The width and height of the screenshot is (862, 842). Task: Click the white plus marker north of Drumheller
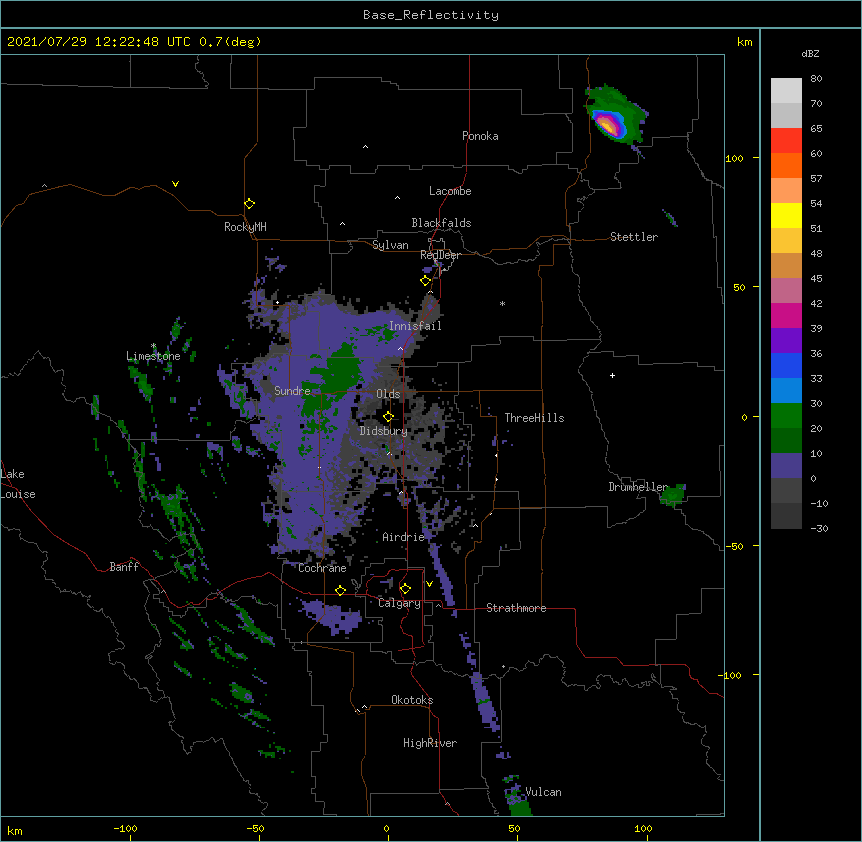(612, 375)
